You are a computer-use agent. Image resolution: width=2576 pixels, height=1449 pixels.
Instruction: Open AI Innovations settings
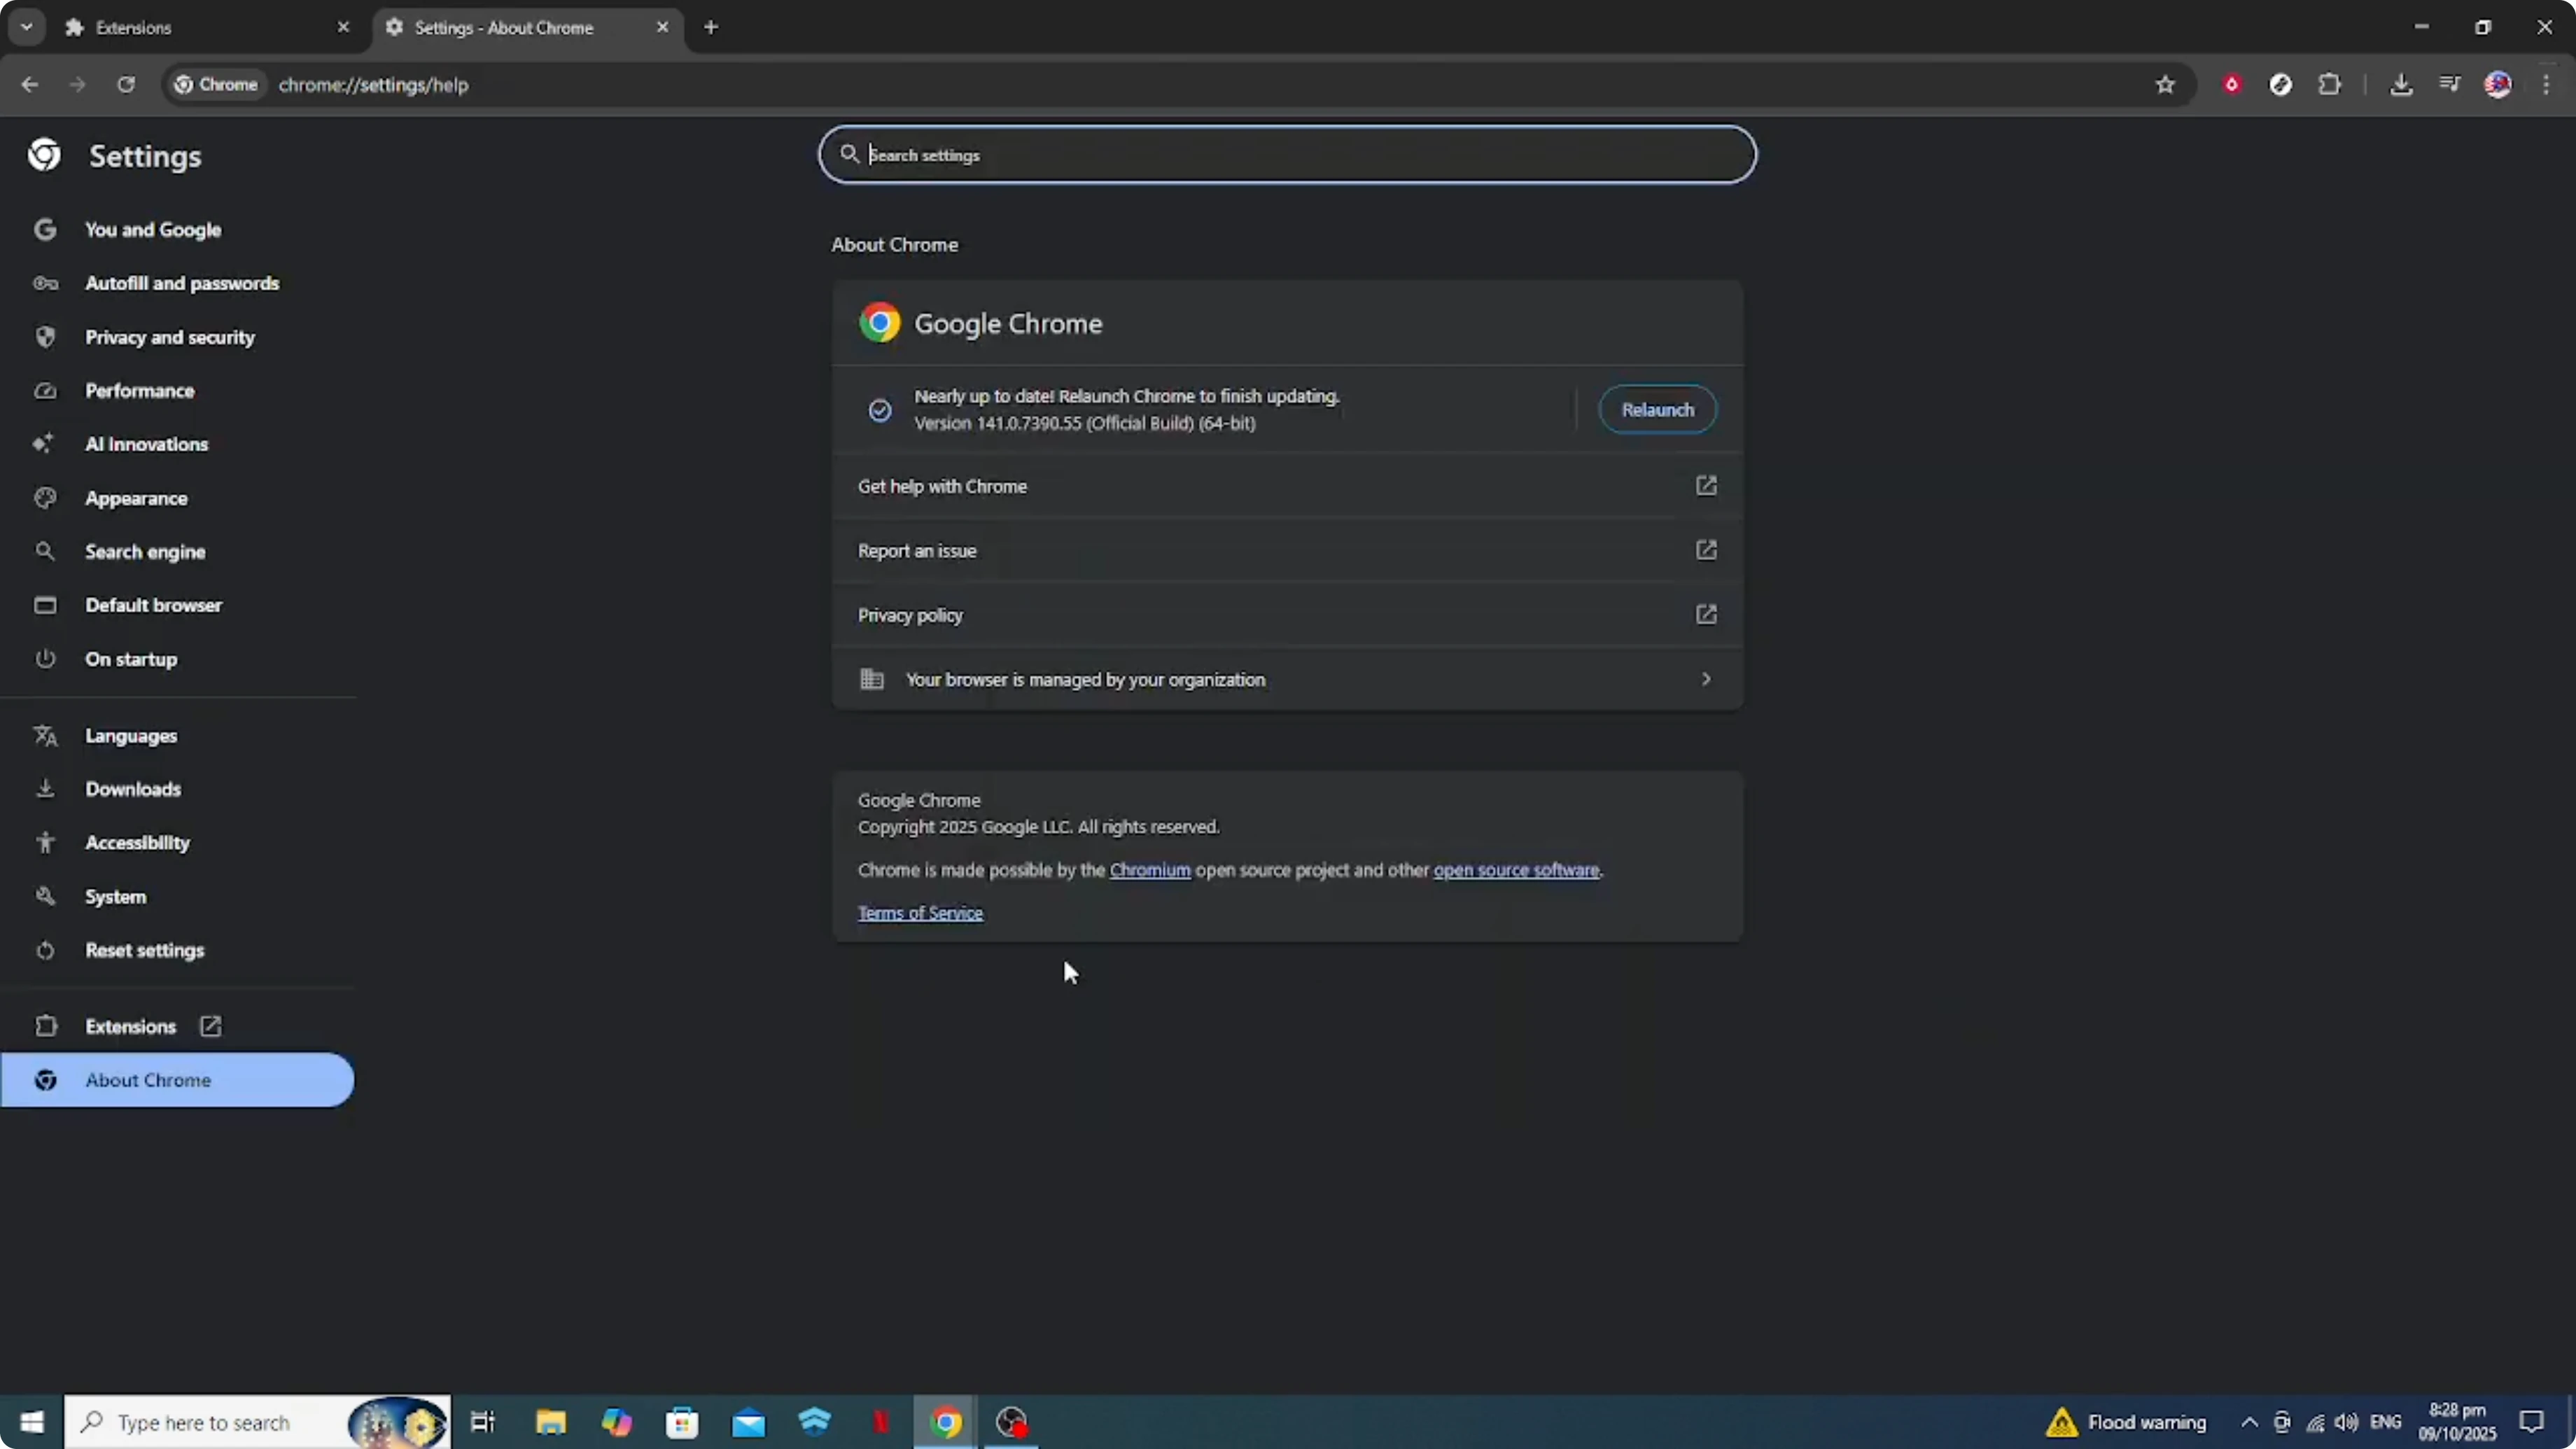click(146, 444)
